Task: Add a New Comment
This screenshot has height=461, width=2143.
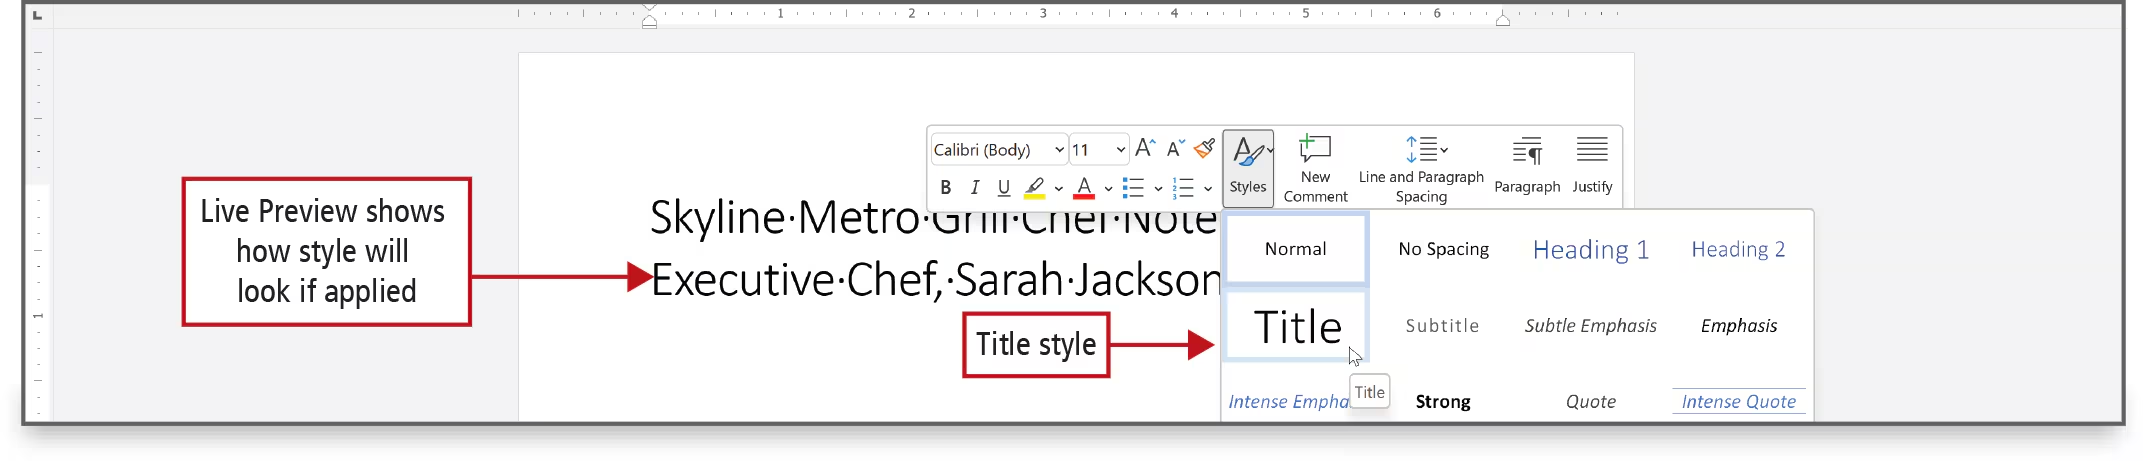Action: pos(1314,167)
